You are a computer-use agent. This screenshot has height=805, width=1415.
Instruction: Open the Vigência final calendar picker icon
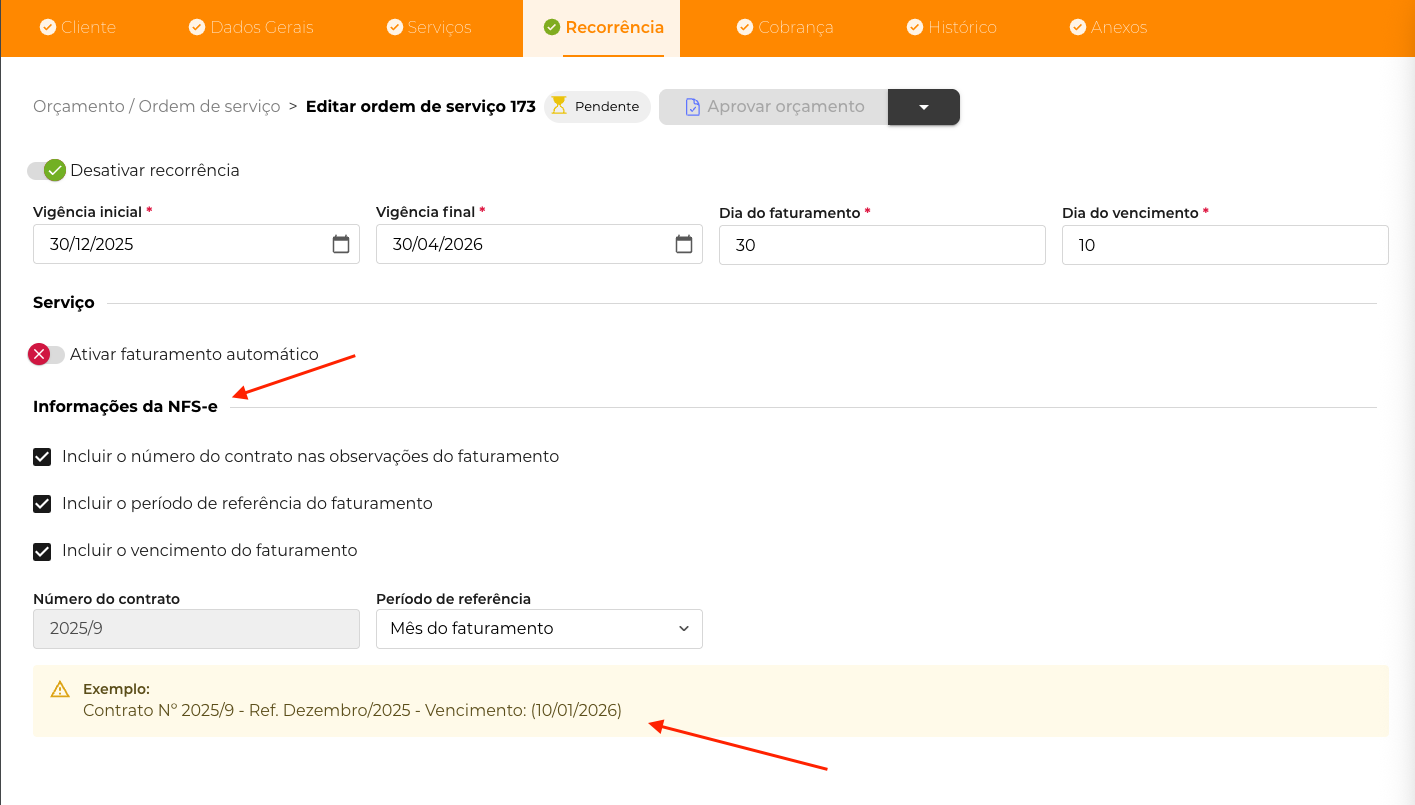684,244
